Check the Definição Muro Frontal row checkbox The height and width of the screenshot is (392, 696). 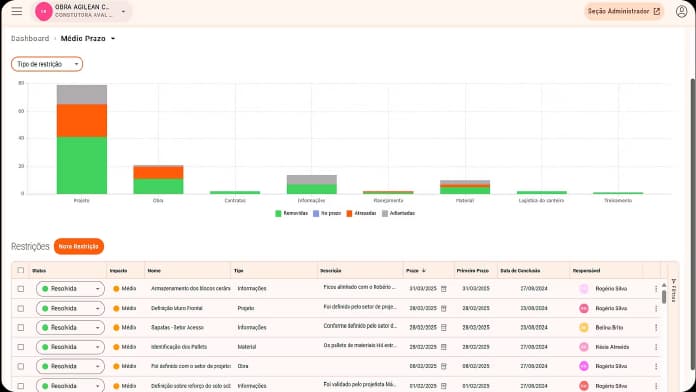21,308
